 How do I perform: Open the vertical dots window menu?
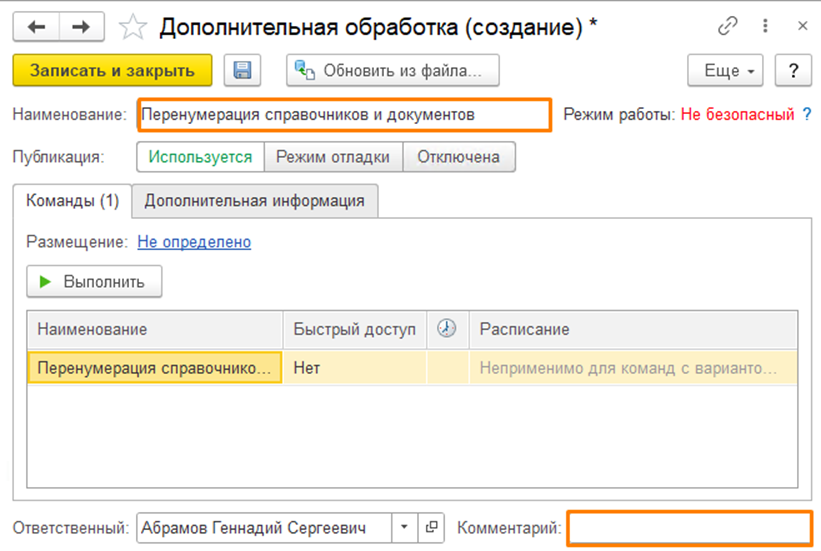pos(768,27)
